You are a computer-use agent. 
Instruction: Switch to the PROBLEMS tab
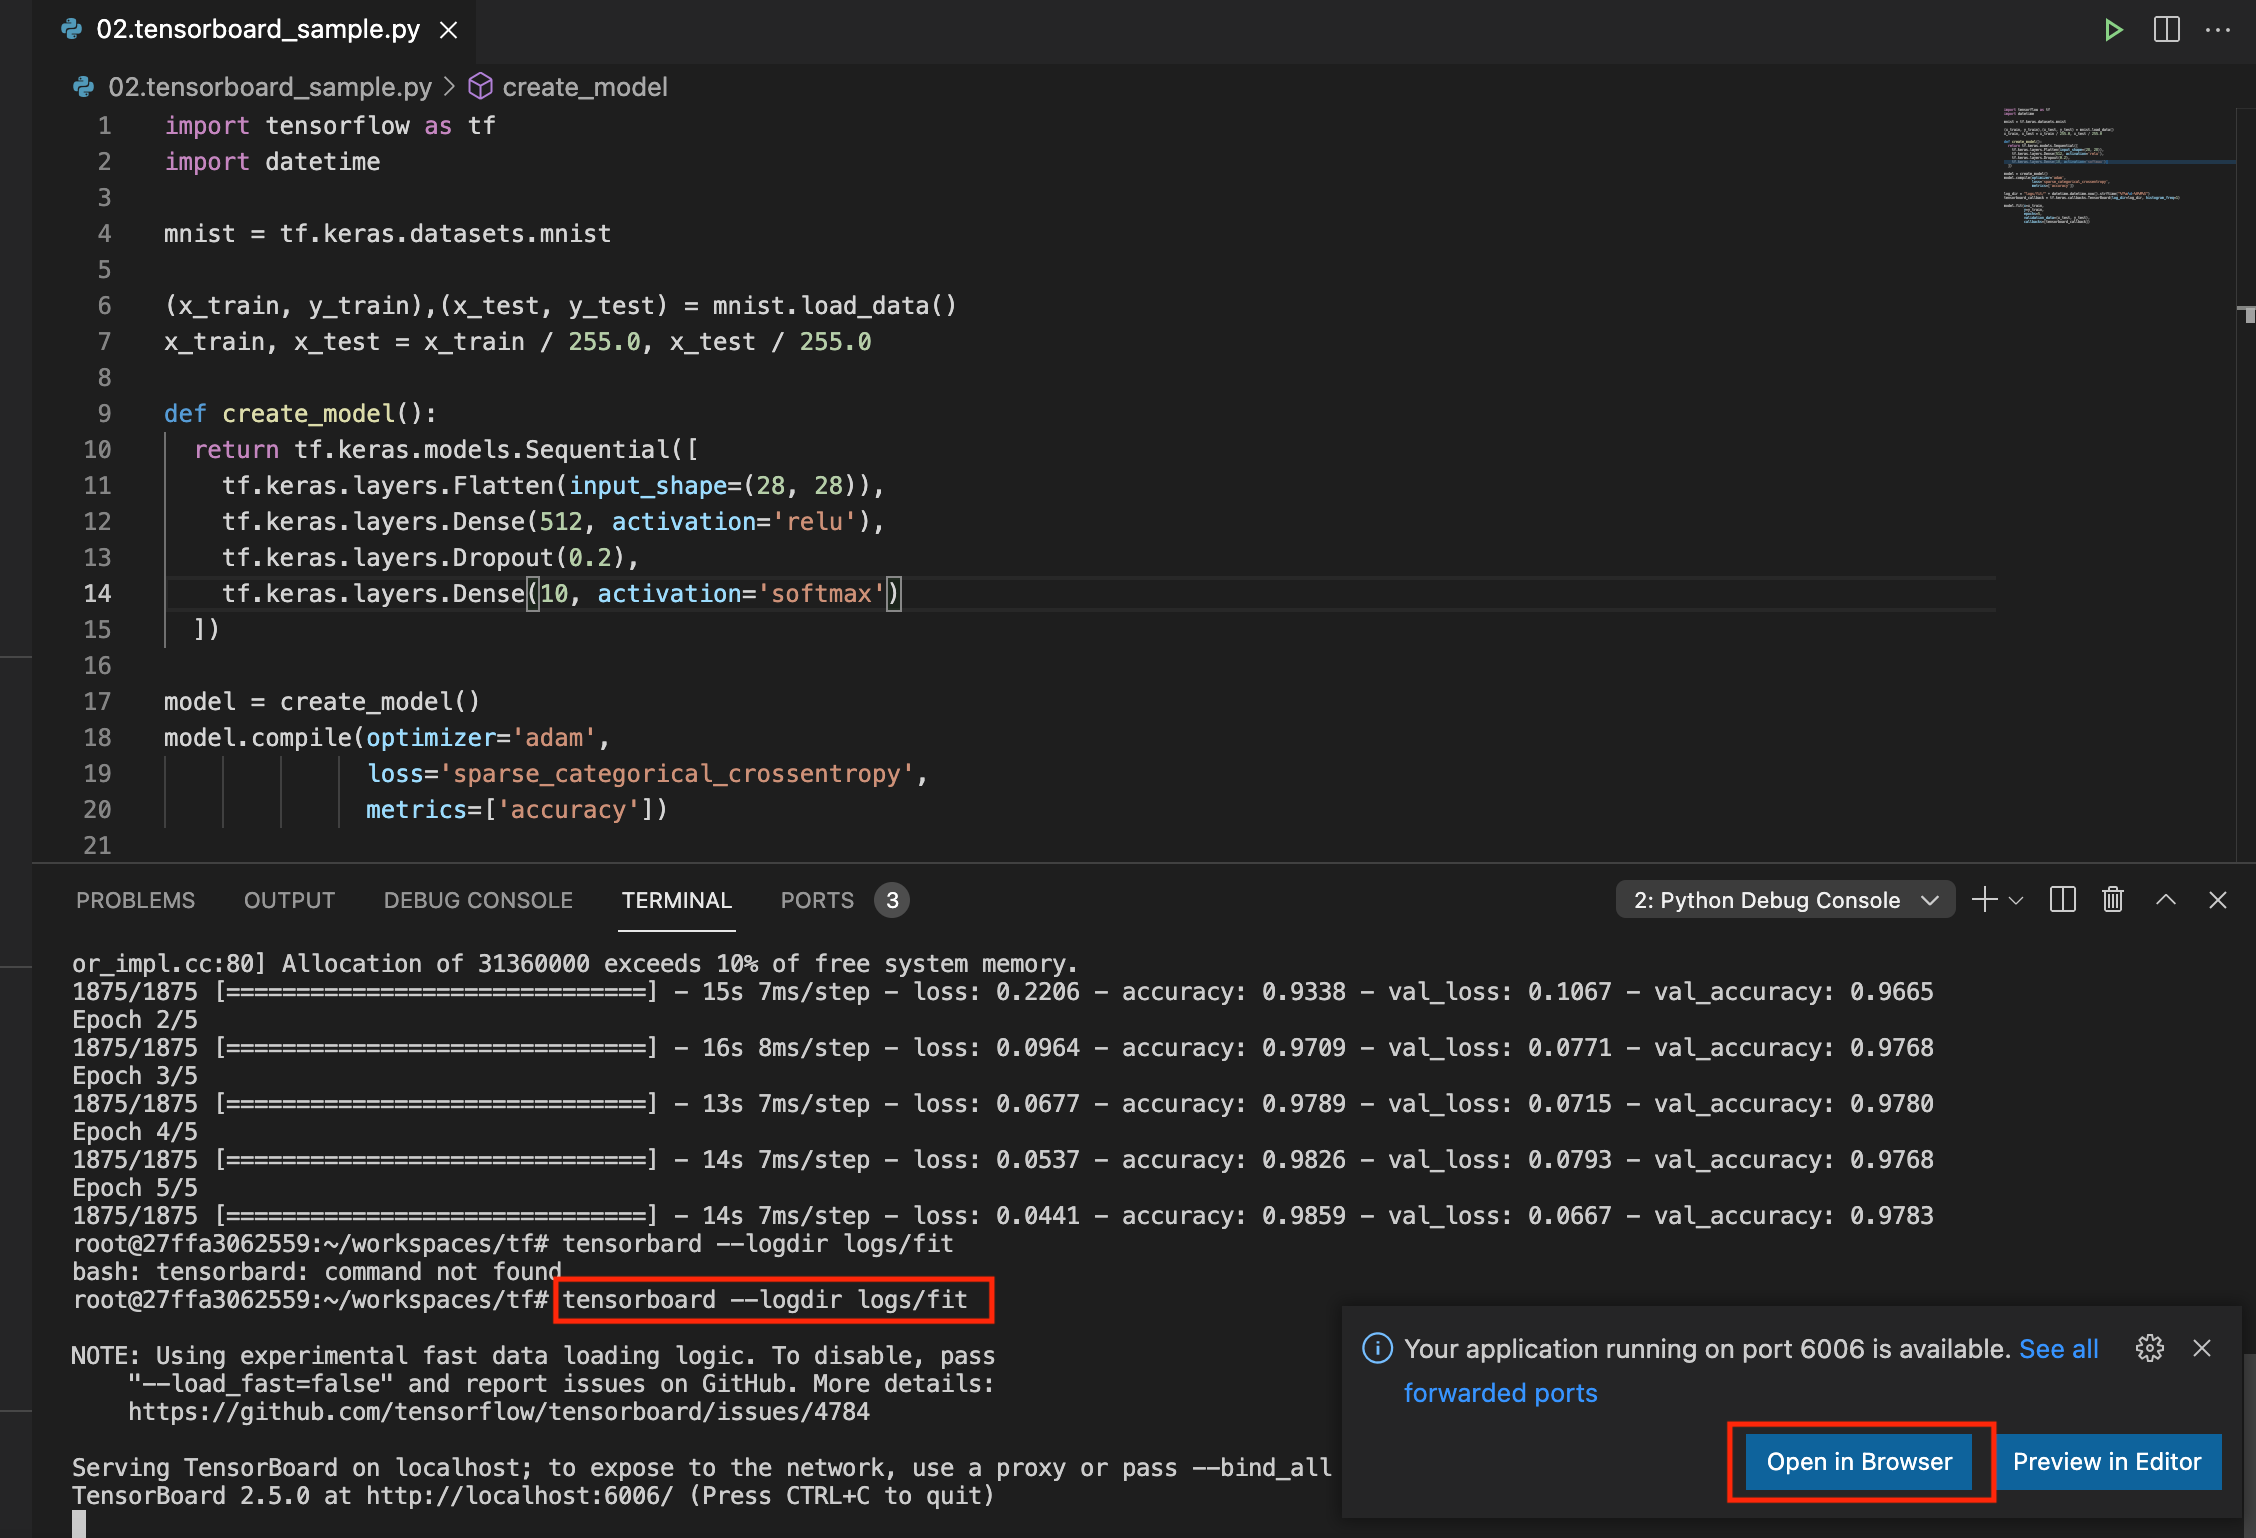[x=135, y=900]
